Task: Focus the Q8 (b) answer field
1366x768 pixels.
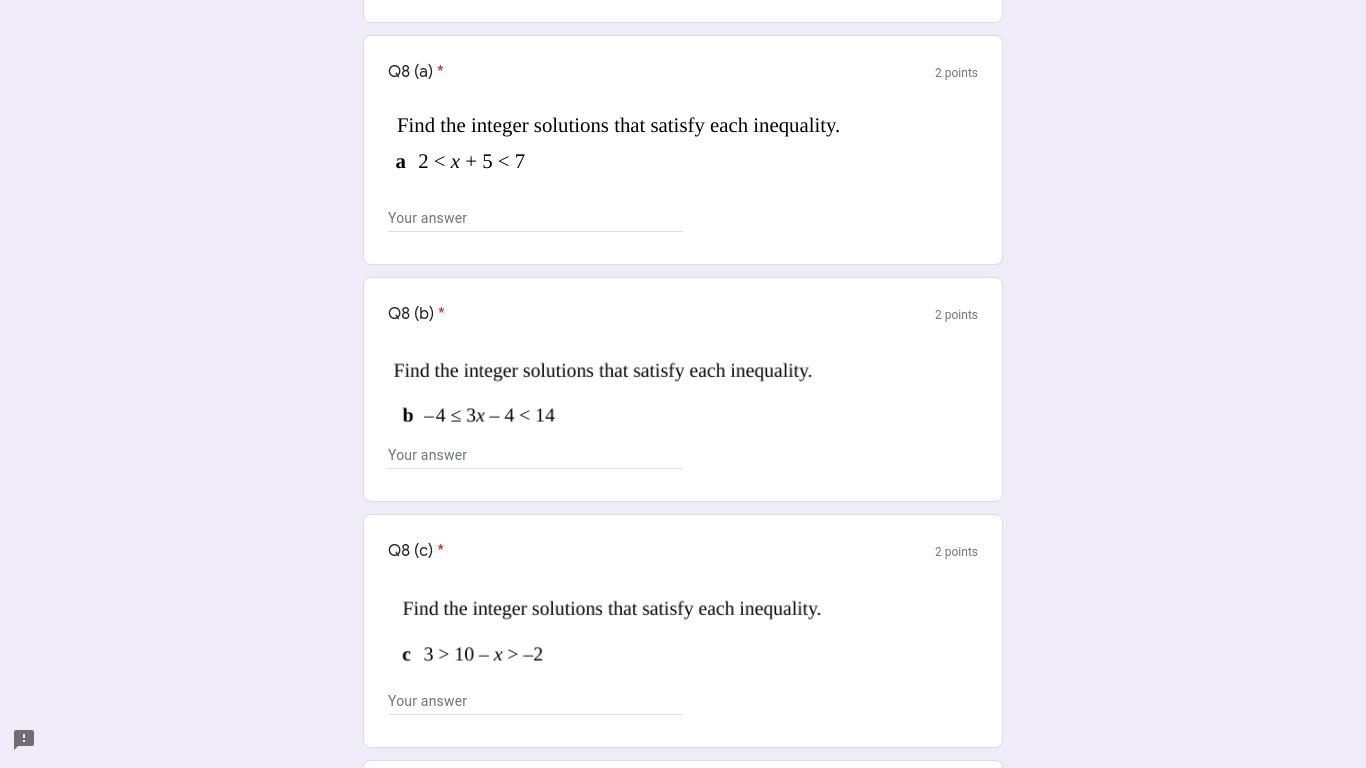Action: (x=535, y=455)
